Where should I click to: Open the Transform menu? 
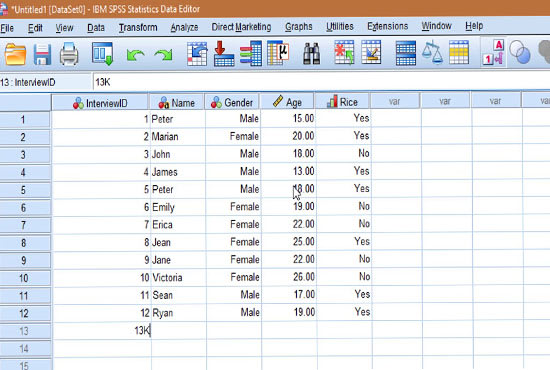(138, 27)
